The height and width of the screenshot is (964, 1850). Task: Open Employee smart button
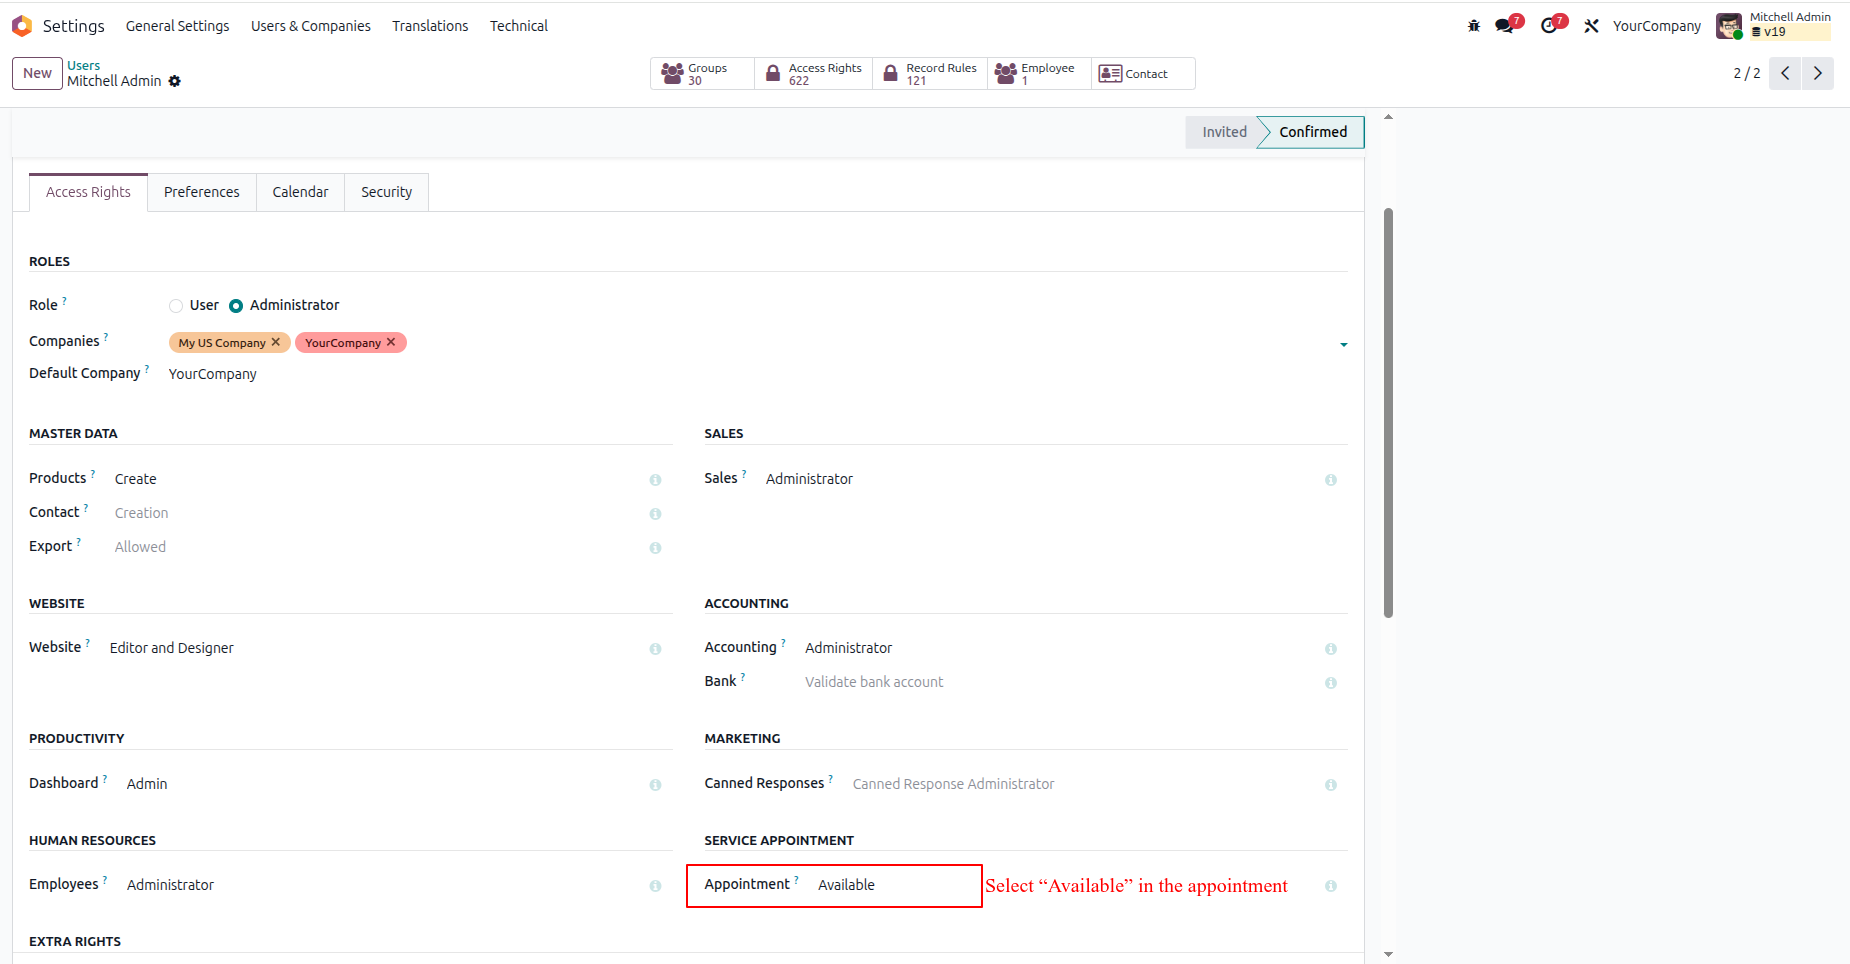(1039, 74)
